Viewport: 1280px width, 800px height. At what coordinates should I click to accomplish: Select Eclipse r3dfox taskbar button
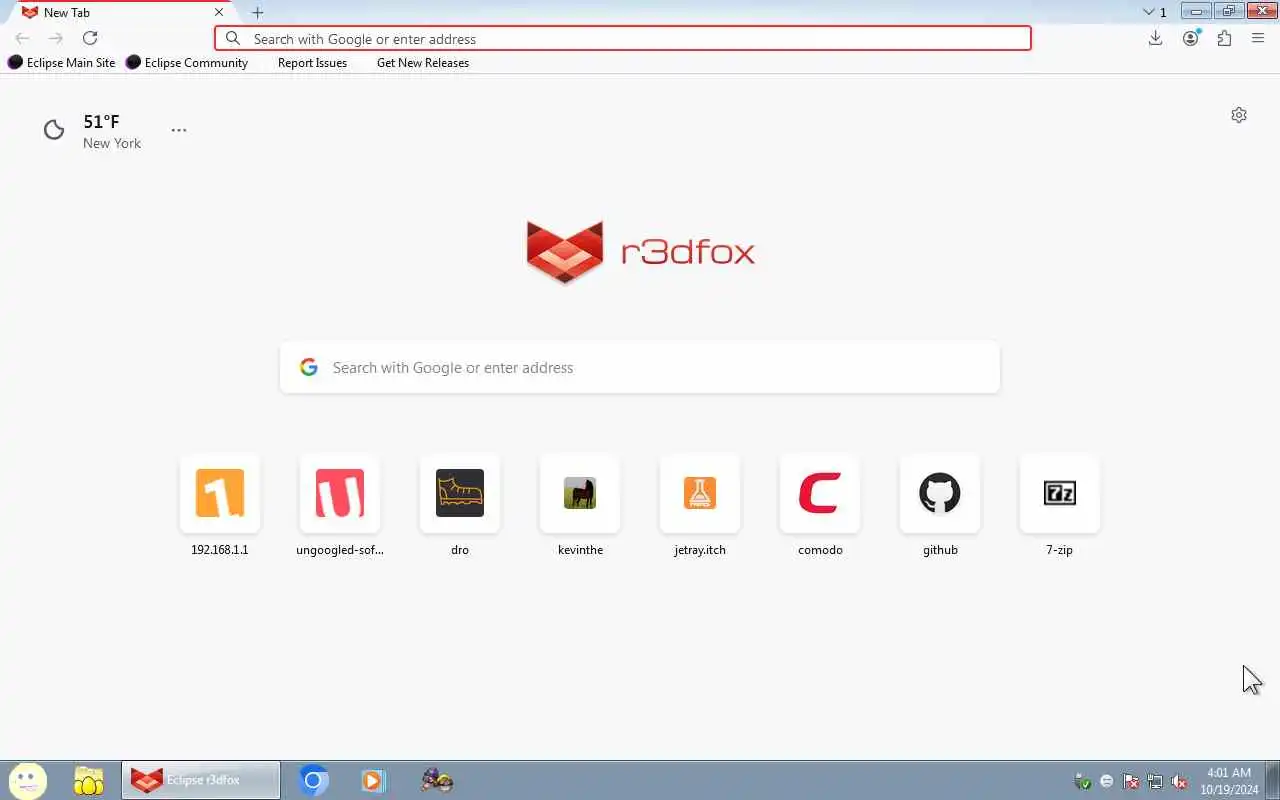point(201,780)
